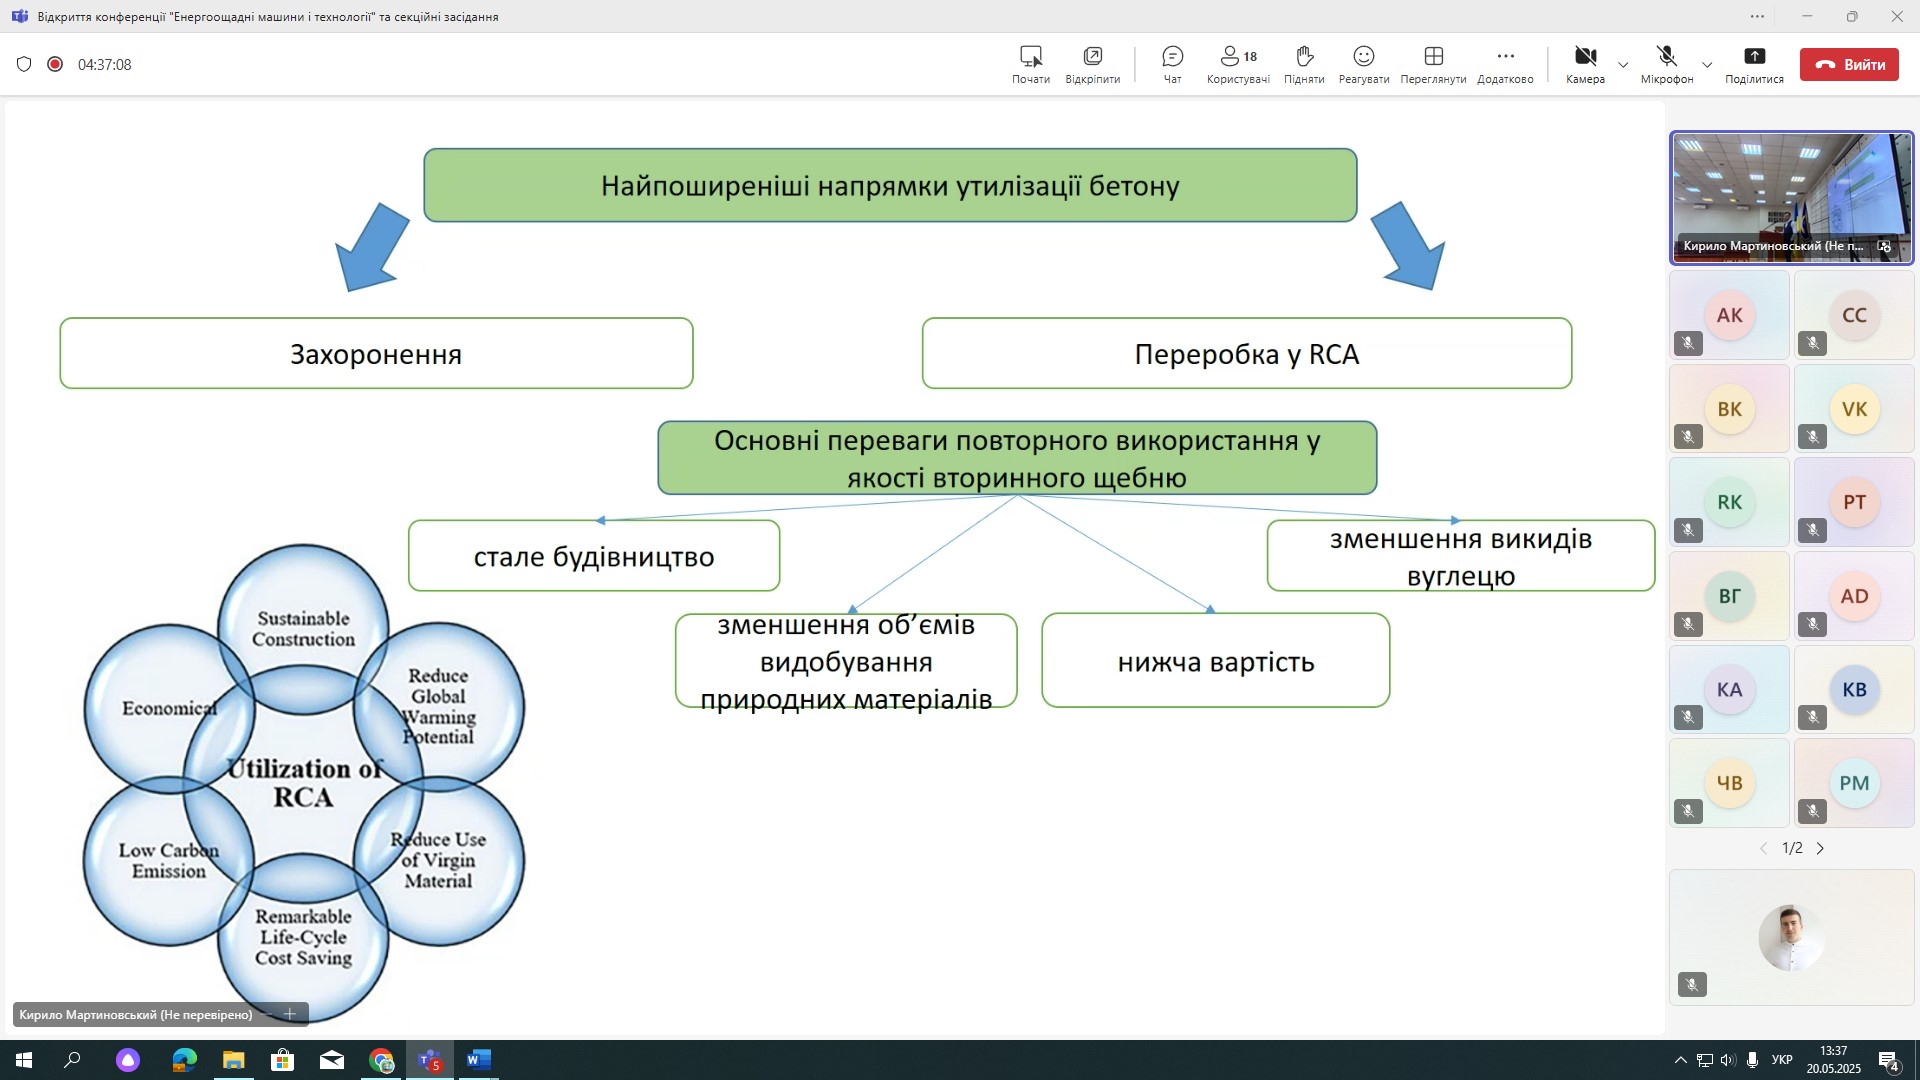Open Переглянути view layout options

tap(1433, 57)
